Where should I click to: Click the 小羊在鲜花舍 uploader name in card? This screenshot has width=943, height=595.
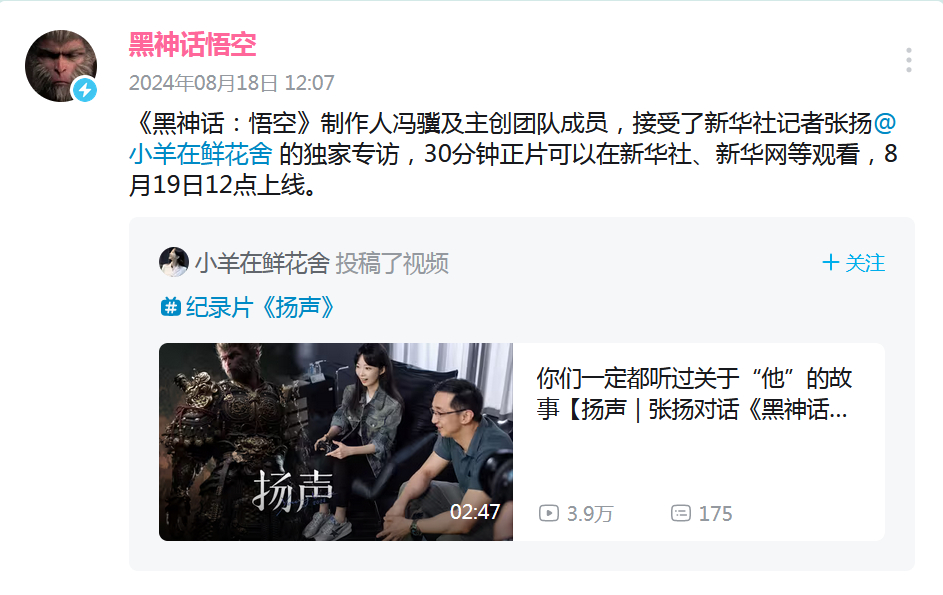[262, 263]
